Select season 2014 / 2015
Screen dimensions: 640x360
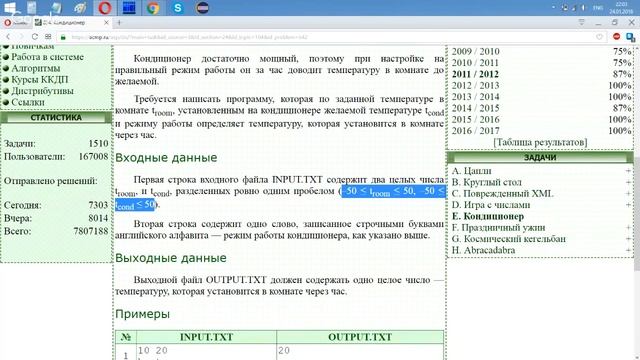tap(476, 108)
